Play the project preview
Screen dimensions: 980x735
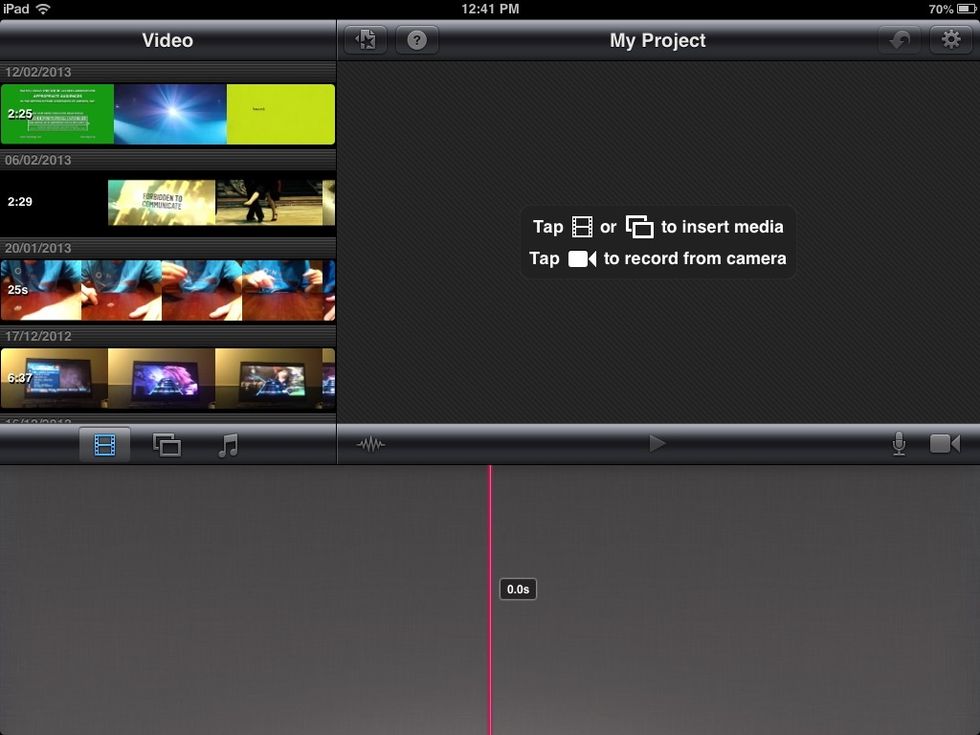657,444
